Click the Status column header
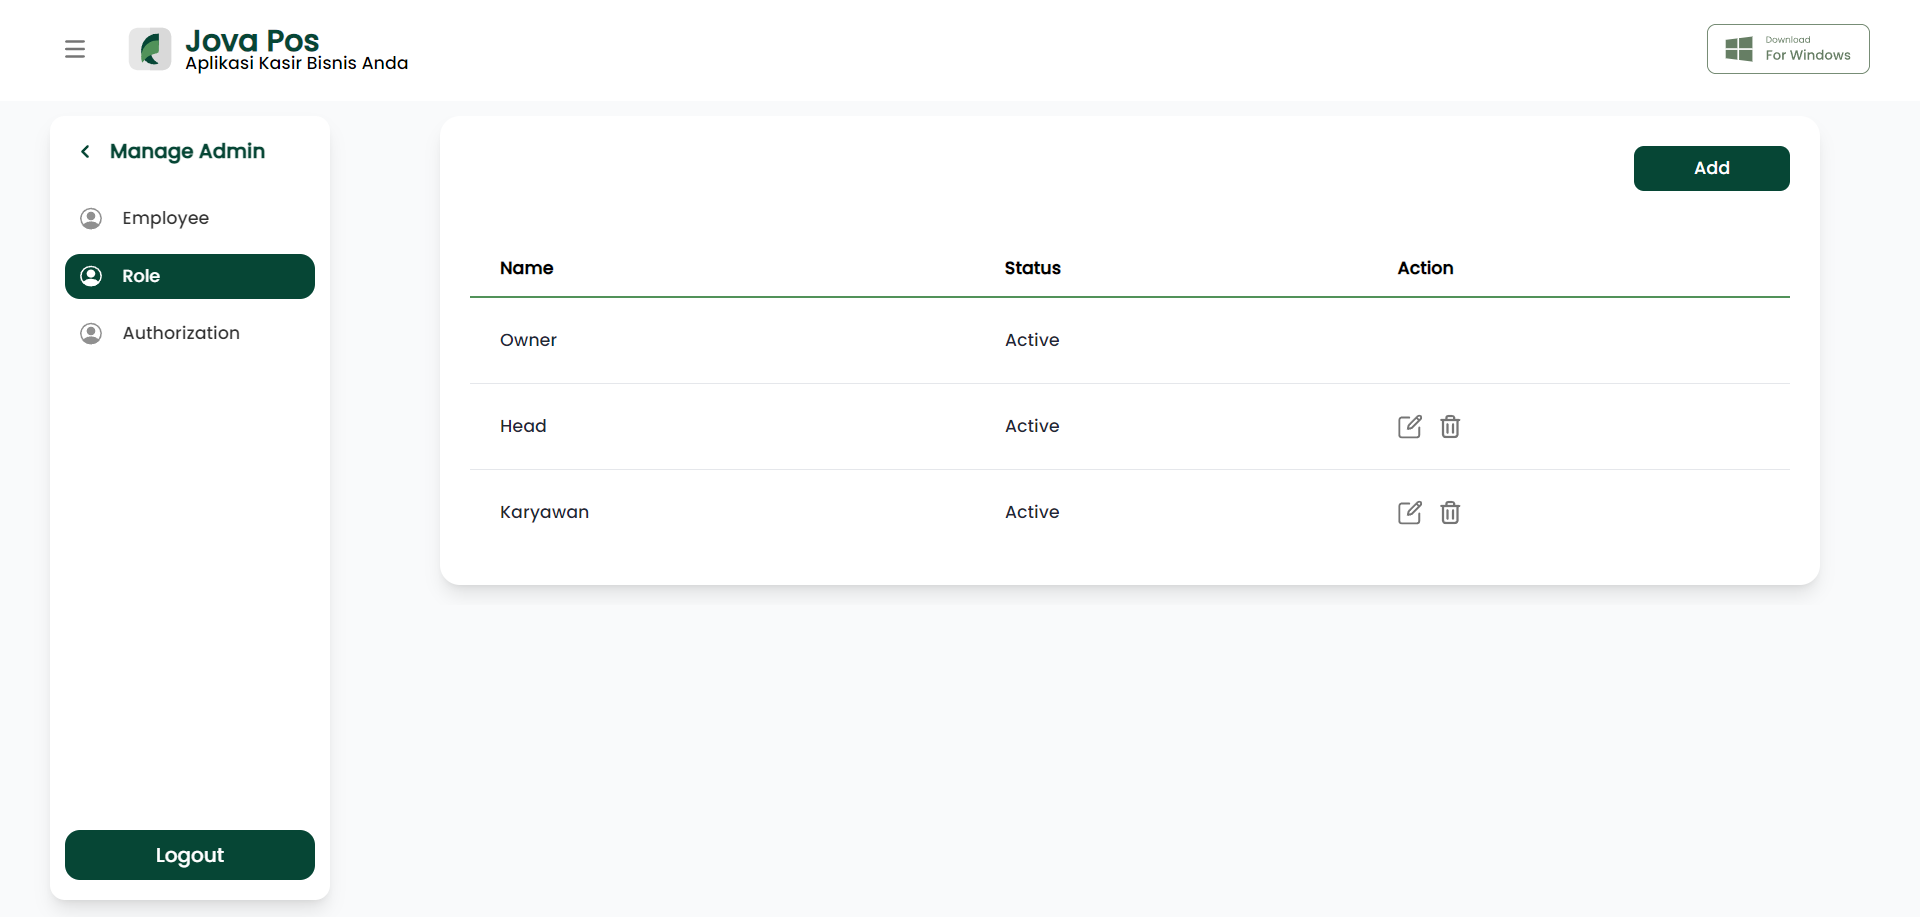Screen dimensions: 1920x917 pos(1032,268)
